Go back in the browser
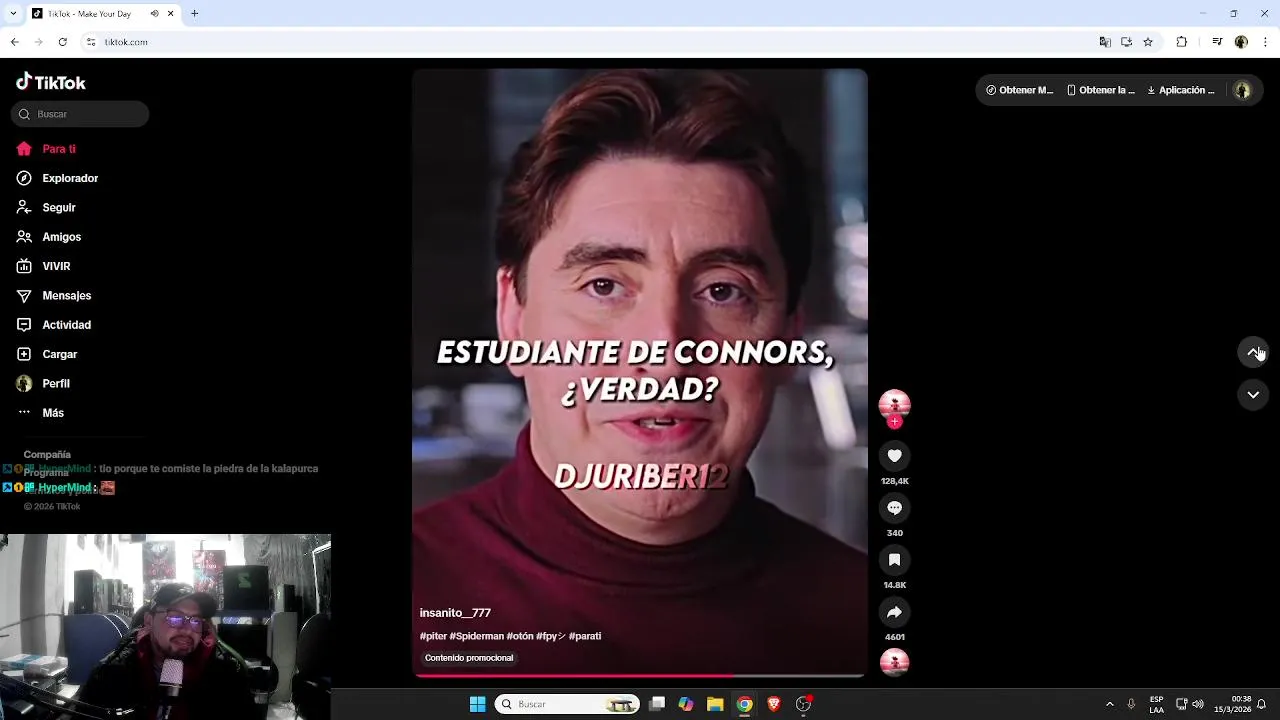Viewport: 1280px width, 720px height. (x=14, y=42)
